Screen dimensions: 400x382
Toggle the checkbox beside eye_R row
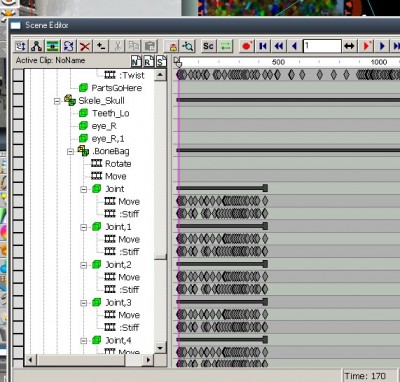click(18, 126)
